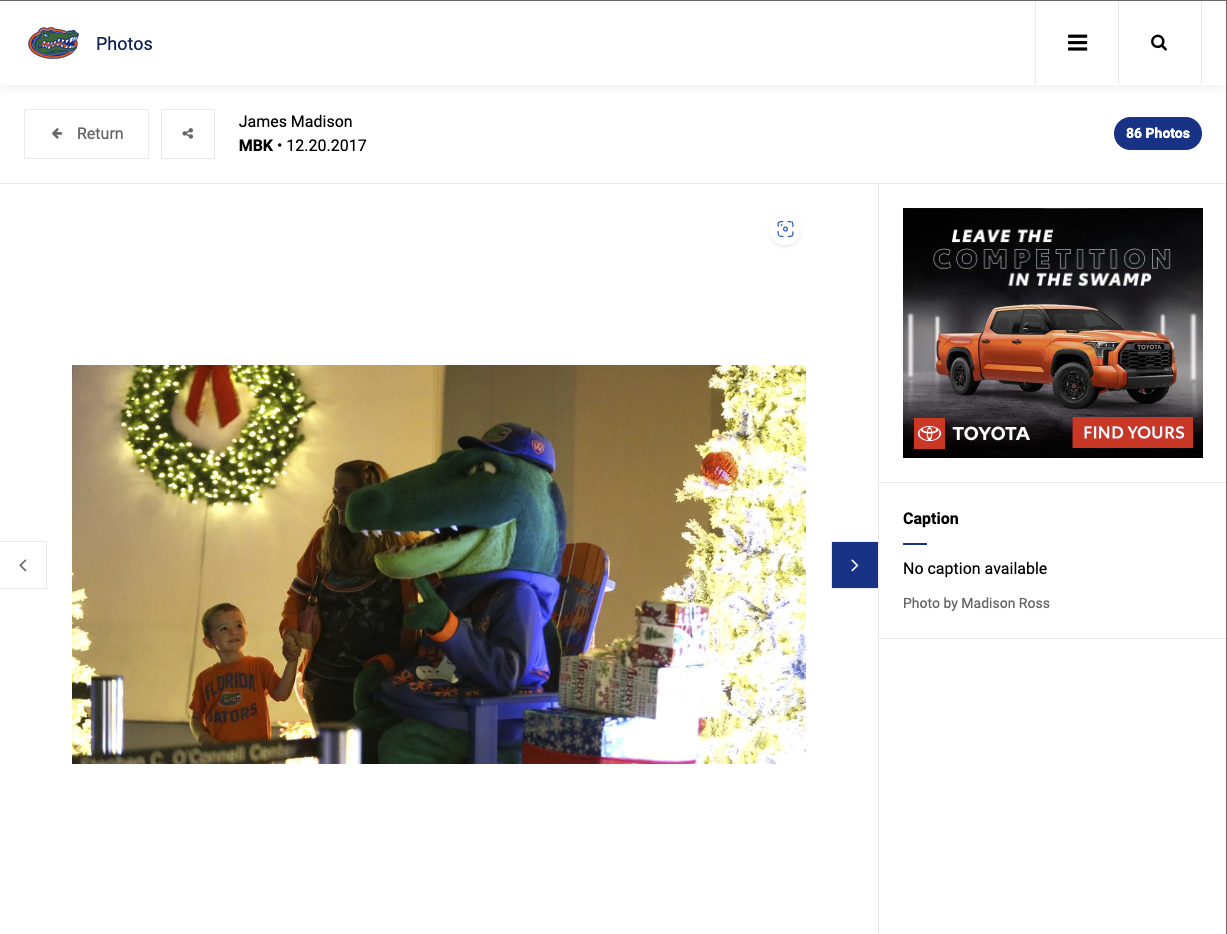Select the No caption available text
Screen dimensions: 1227x934
[x=975, y=568]
